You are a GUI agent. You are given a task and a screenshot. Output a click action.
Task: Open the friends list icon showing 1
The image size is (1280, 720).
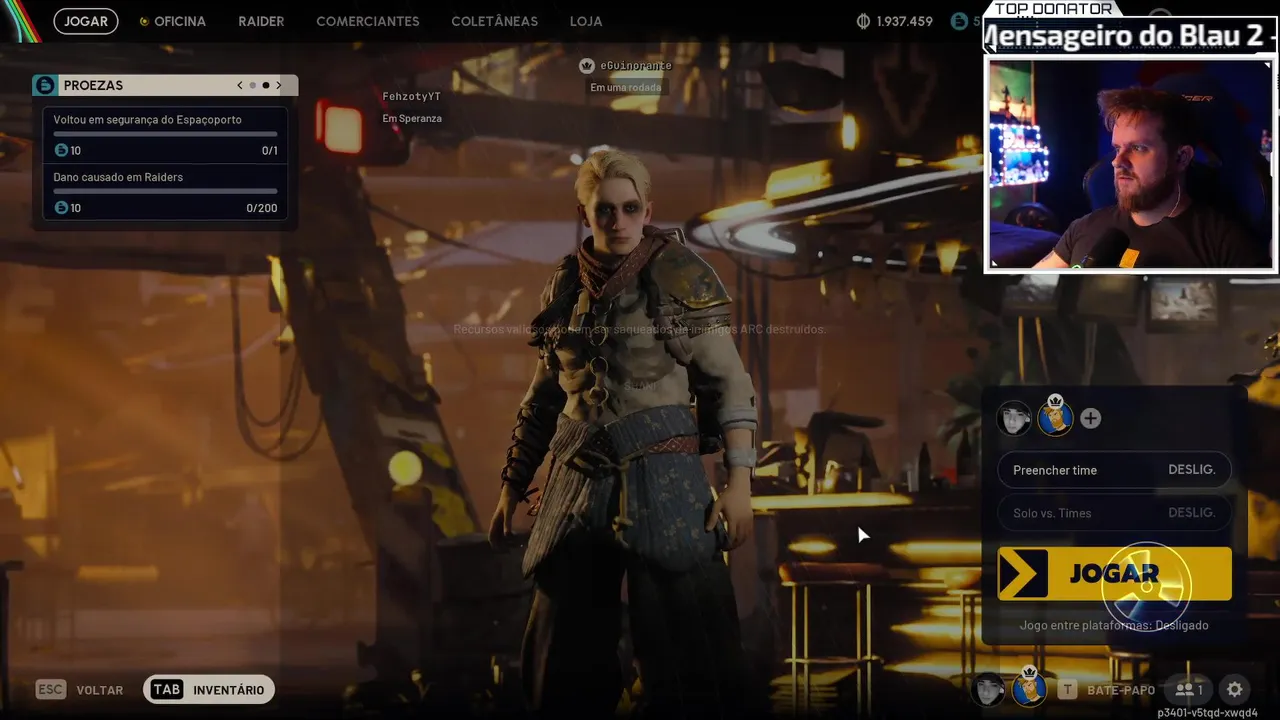click(x=1188, y=689)
